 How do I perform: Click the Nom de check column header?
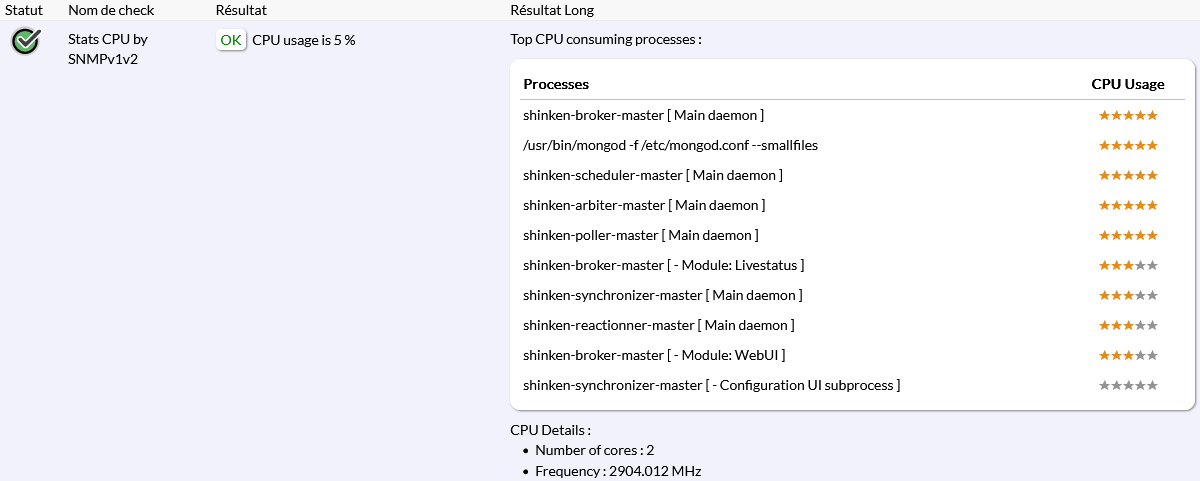point(111,10)
